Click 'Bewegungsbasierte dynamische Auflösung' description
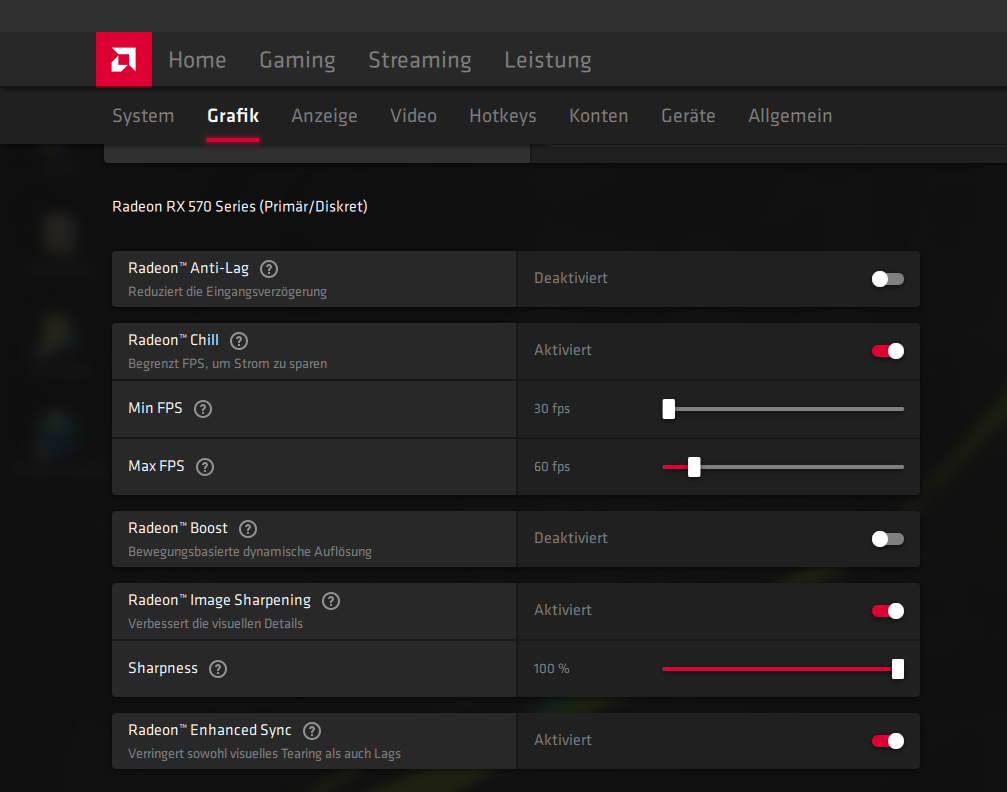The width and height of the screenshot is (1007, 792). pyautogui.click(x=250, y=552)
